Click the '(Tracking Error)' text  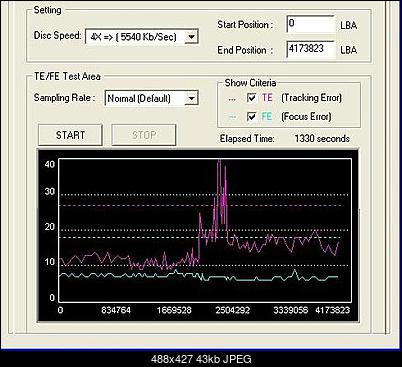[311, 98]
